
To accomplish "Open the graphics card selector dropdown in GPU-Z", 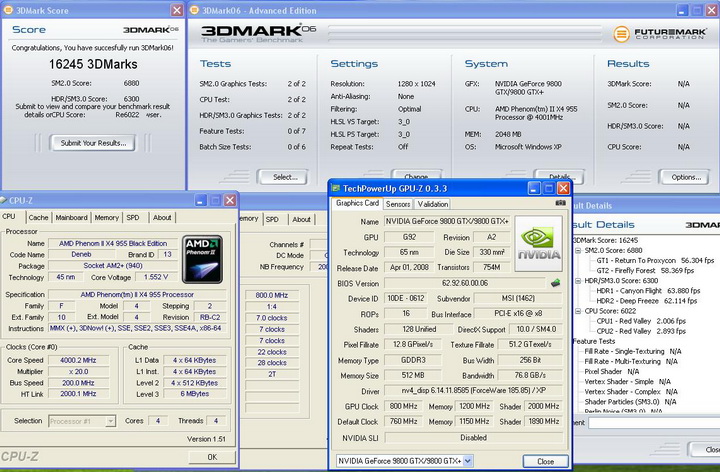I will [x=467, y=461].
